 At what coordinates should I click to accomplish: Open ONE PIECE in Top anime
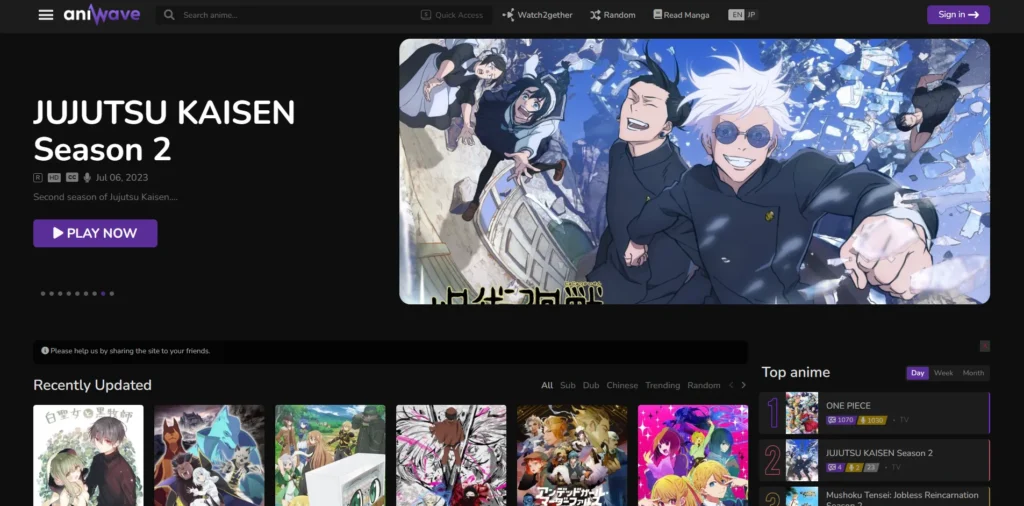[848, 405]
